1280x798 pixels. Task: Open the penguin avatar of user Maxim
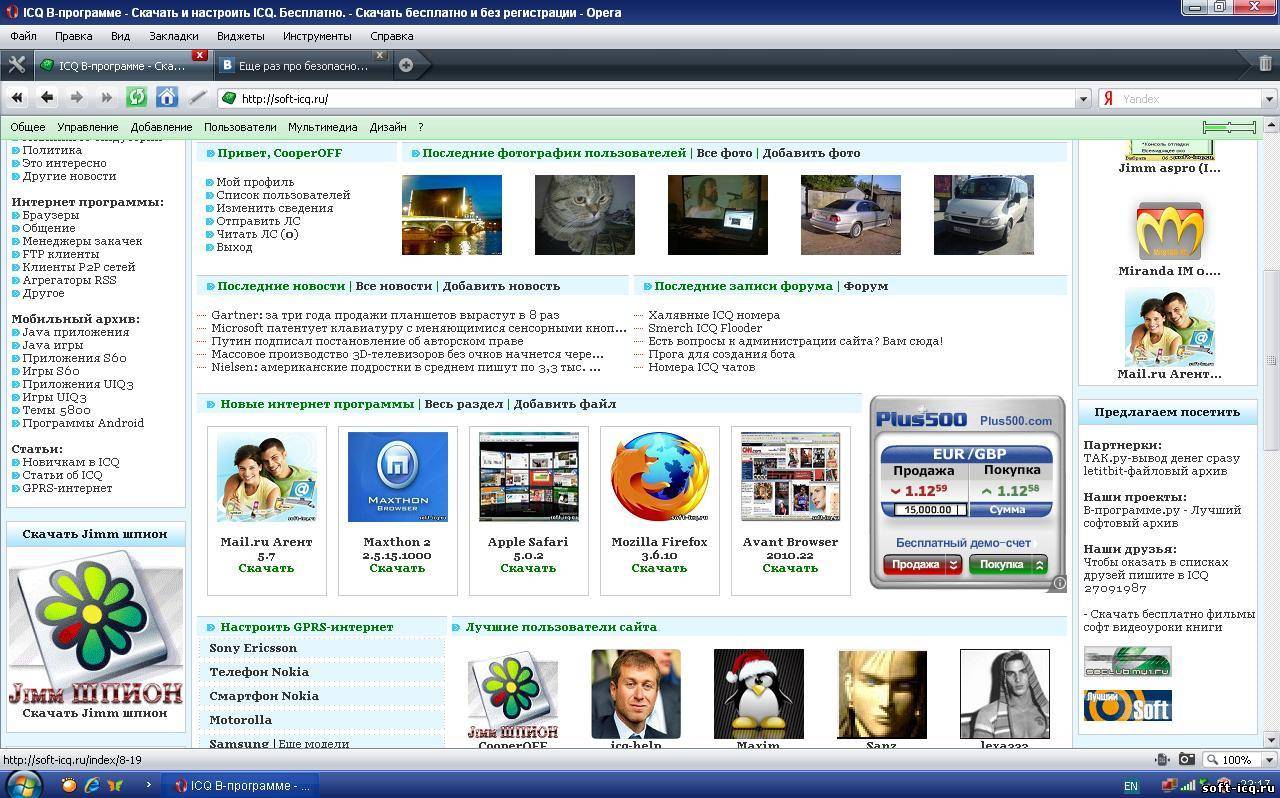(758, 694)
